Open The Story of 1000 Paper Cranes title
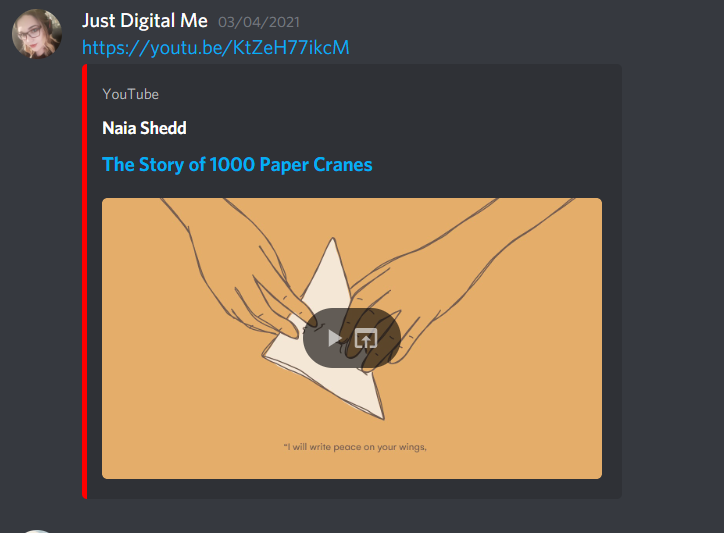Viewport: 724px width, 533px height. 237,164
